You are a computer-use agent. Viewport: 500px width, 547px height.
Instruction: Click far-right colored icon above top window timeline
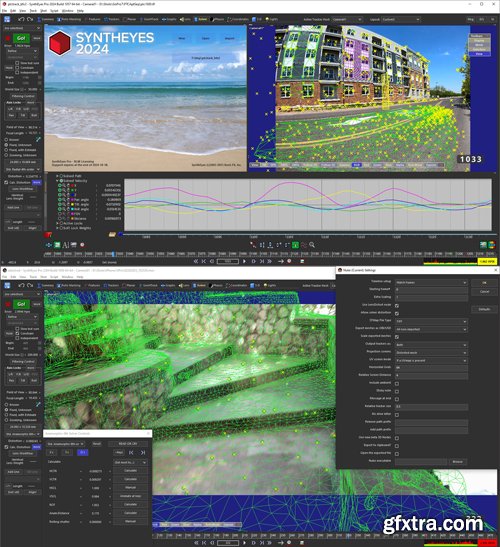point(491,245)
